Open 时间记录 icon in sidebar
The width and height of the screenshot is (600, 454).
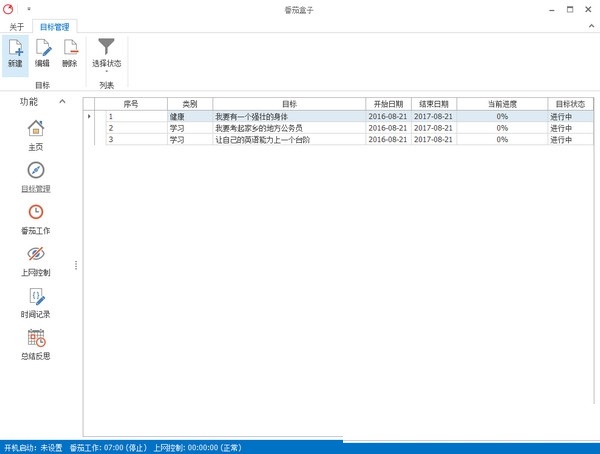click(x=36, y=296)
